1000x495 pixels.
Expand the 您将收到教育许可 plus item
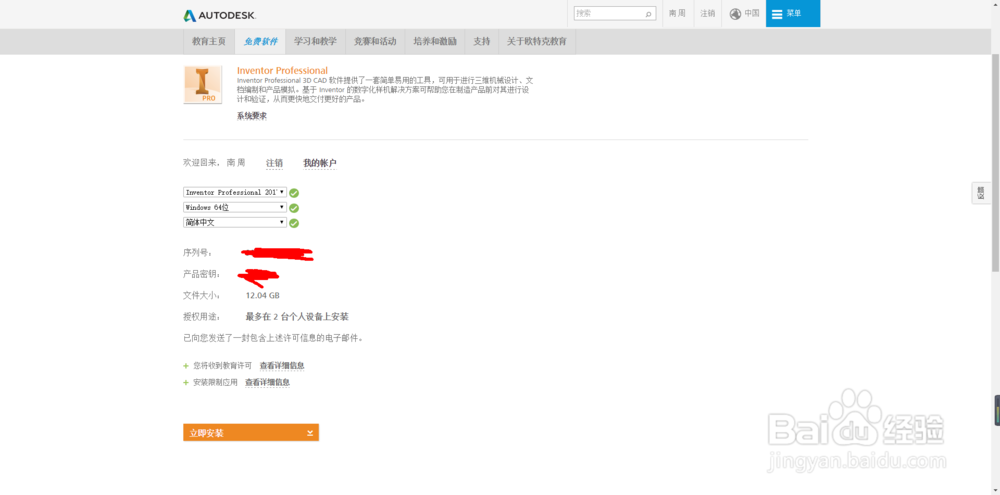coord(186,366)
